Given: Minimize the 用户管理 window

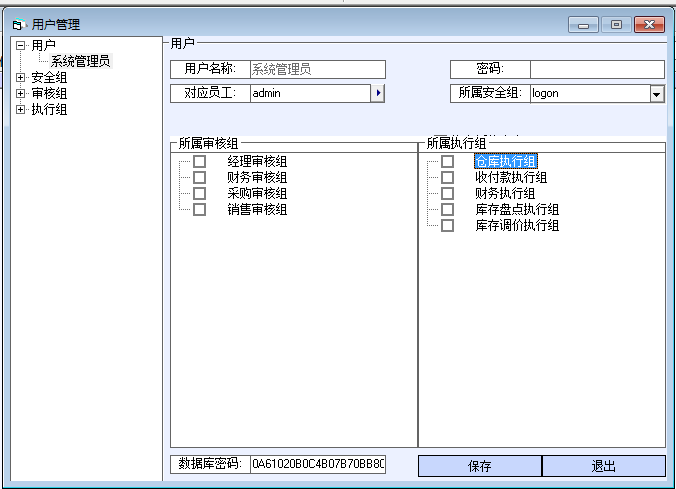Looking at the screenshot, I should coord(583,25).
